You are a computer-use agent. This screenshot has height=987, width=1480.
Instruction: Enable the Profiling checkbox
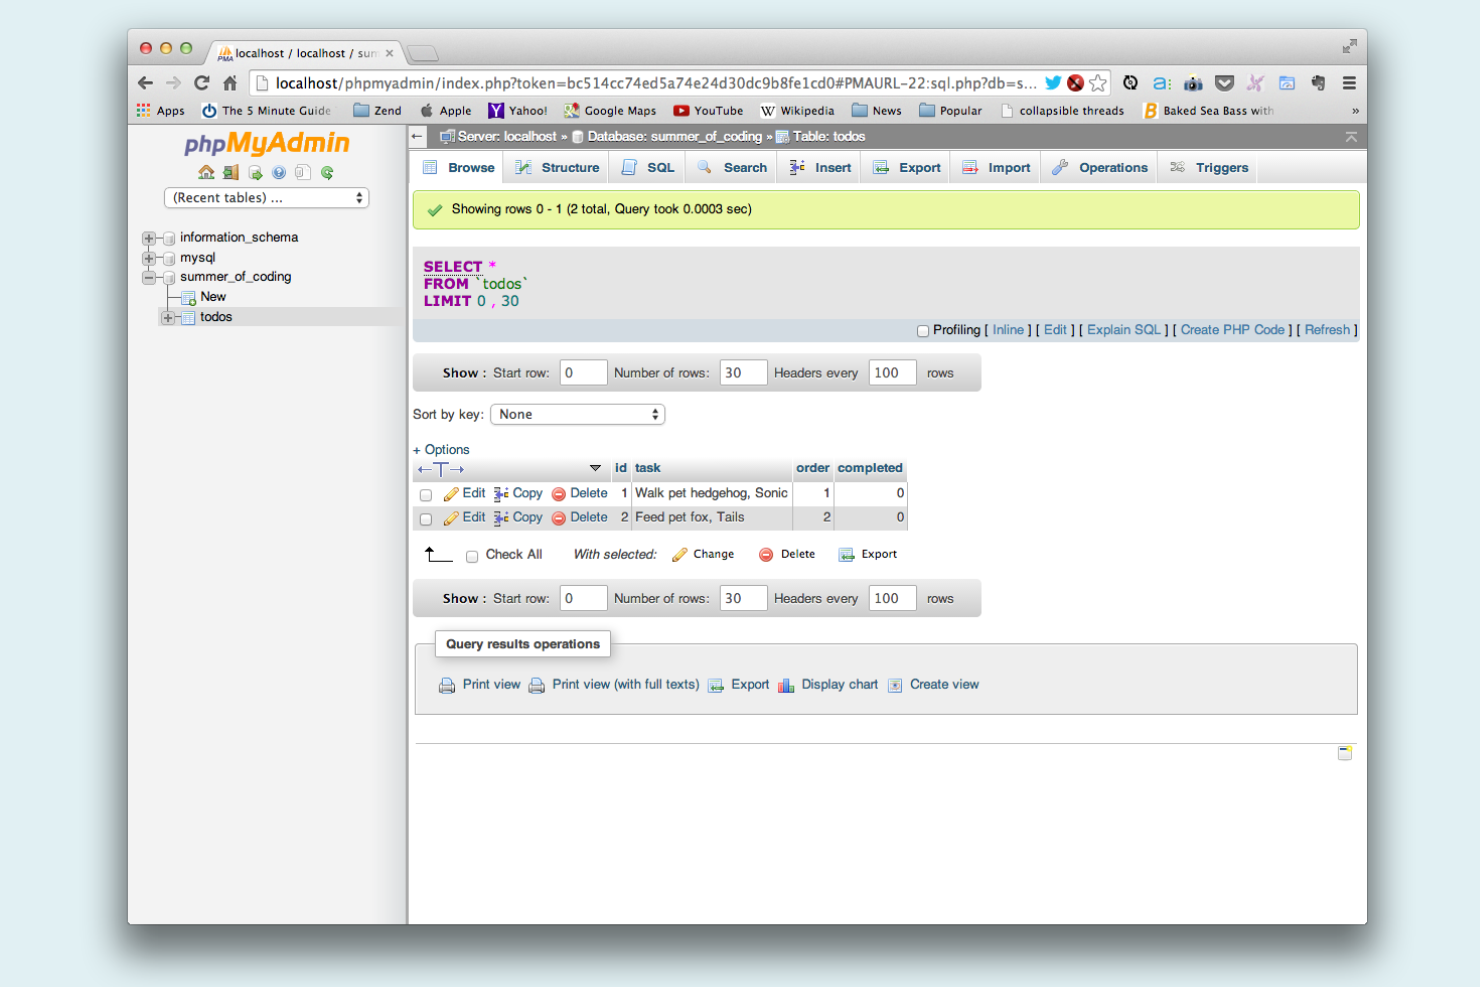point(922,330)
